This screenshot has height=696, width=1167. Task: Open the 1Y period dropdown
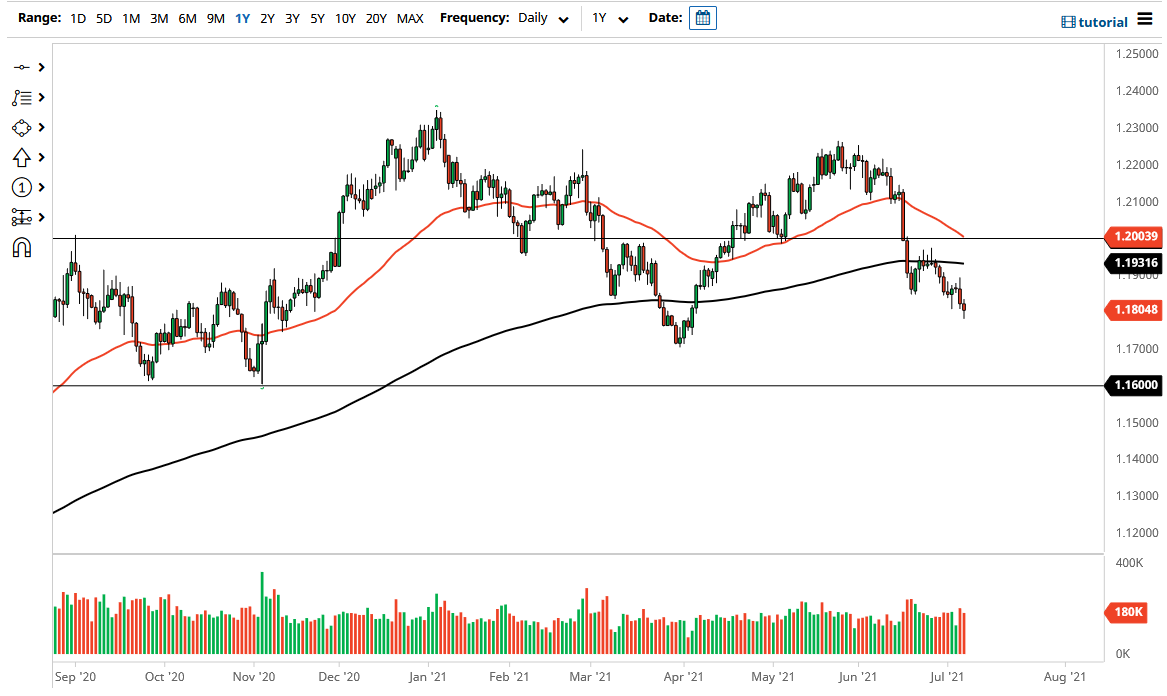coord(609,18)
